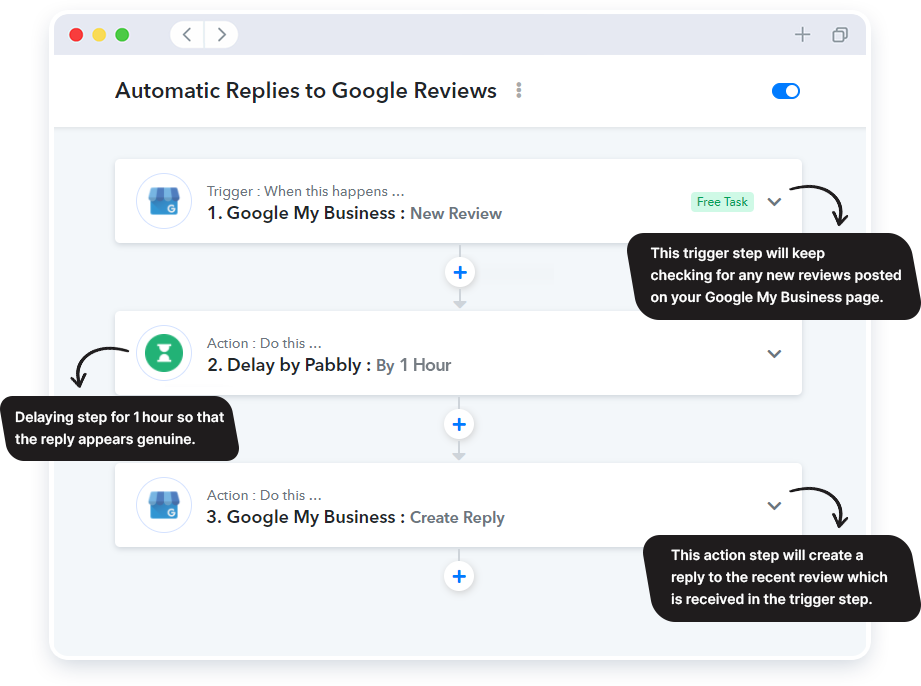This screenshot has width=921, height=686.
Task: Expand the Create Reply step chevron
Action: click(x=774, y=506)
